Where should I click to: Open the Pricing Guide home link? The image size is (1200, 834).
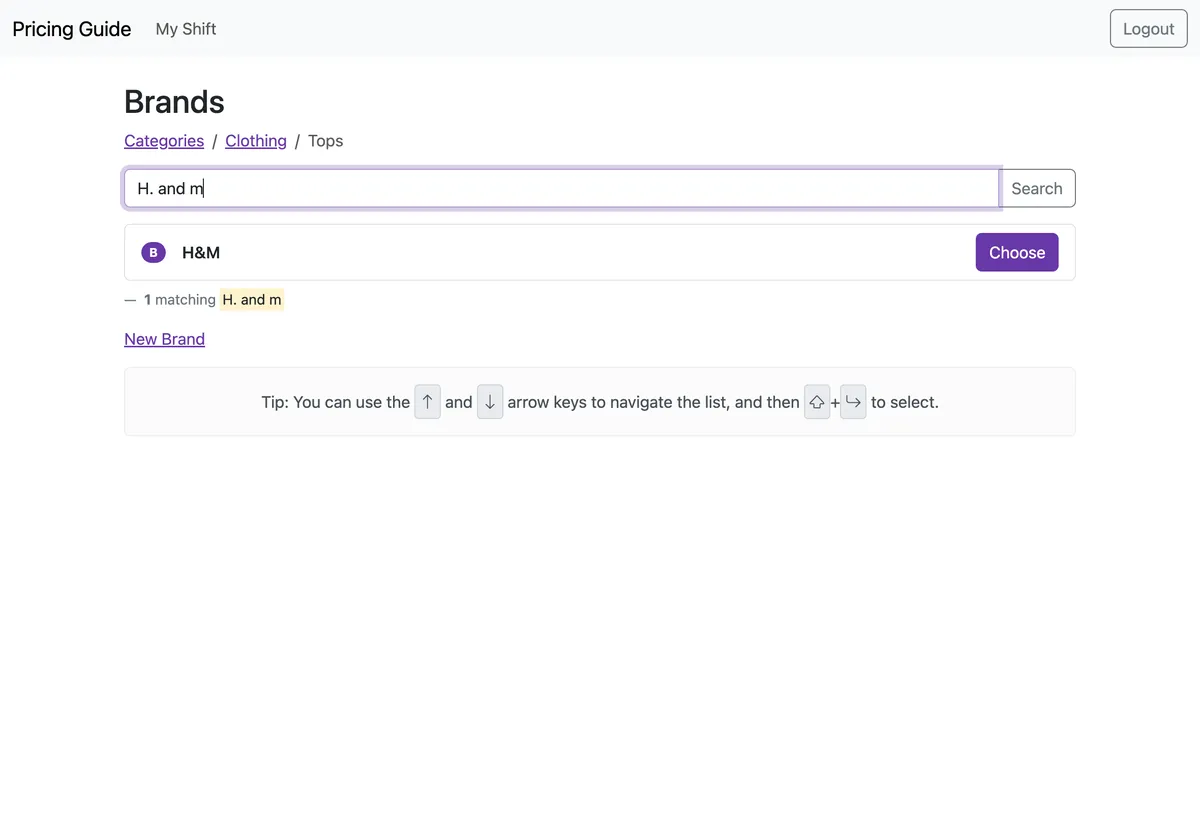pos(71,29)
